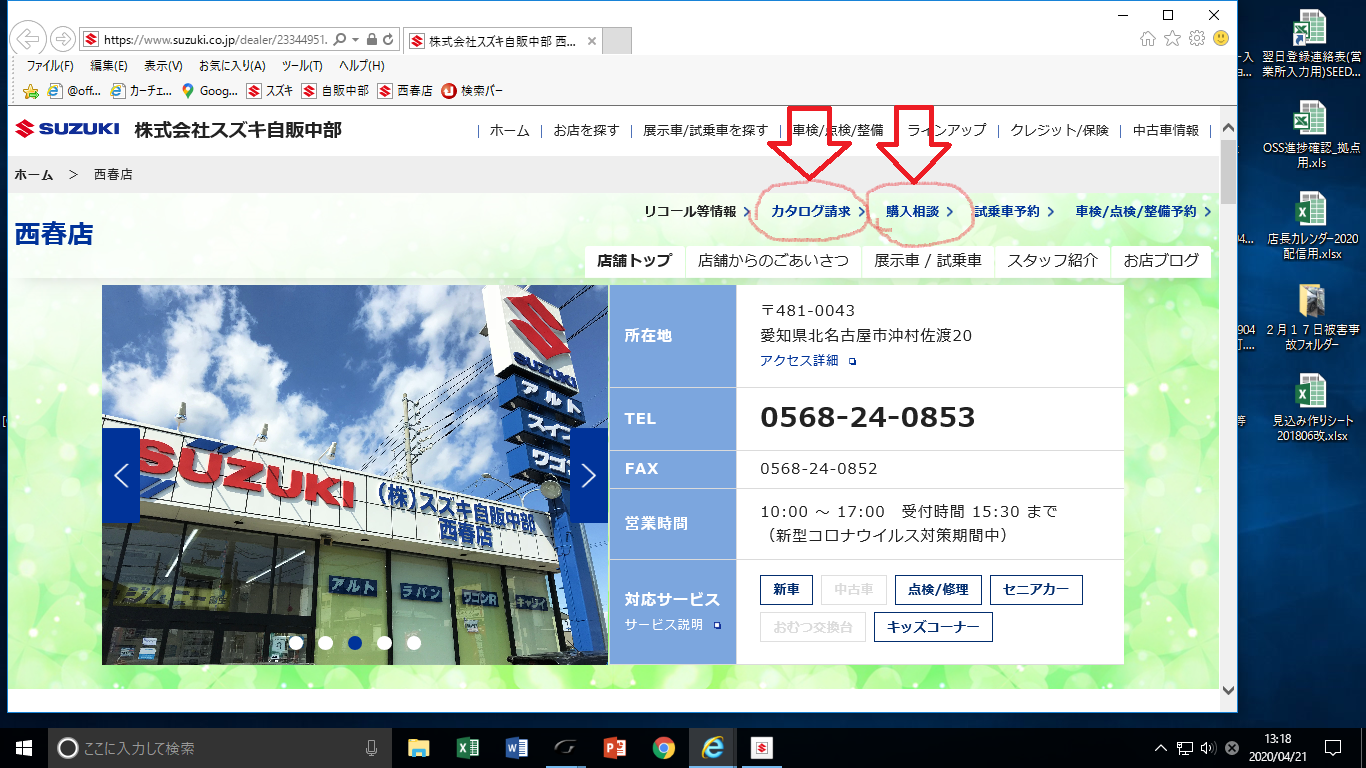Open the アクセス詳細 link
This screenshot has width=1366, height=768.
(x=808, y=361)
